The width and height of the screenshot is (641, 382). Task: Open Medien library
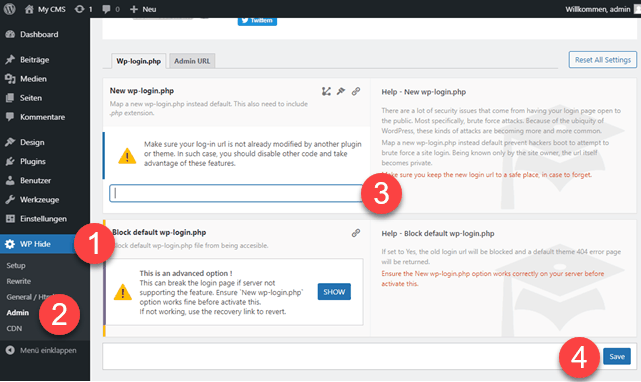coord(34,79)
